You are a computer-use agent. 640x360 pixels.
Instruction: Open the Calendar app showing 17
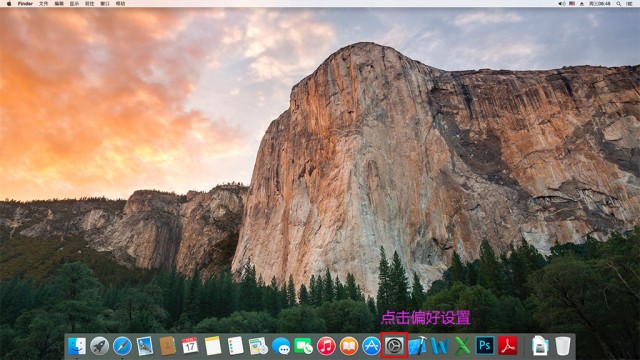pos(190,346)
